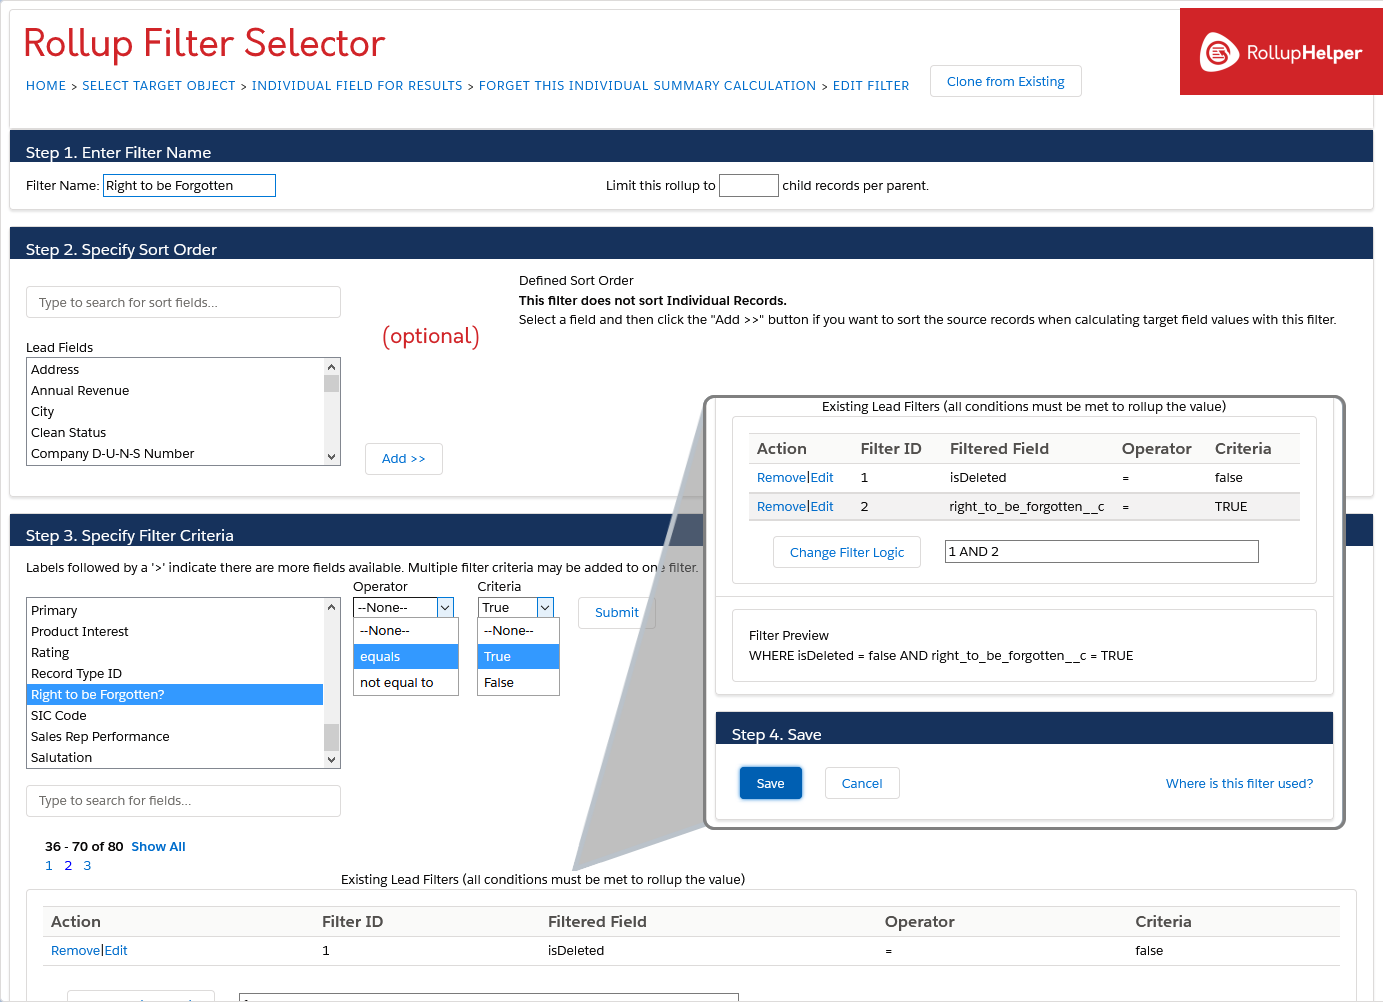The height and width of the screenshot is (1002, 1383).
Task: Focus the Filter Name input field
Action: tap(189, 185)
